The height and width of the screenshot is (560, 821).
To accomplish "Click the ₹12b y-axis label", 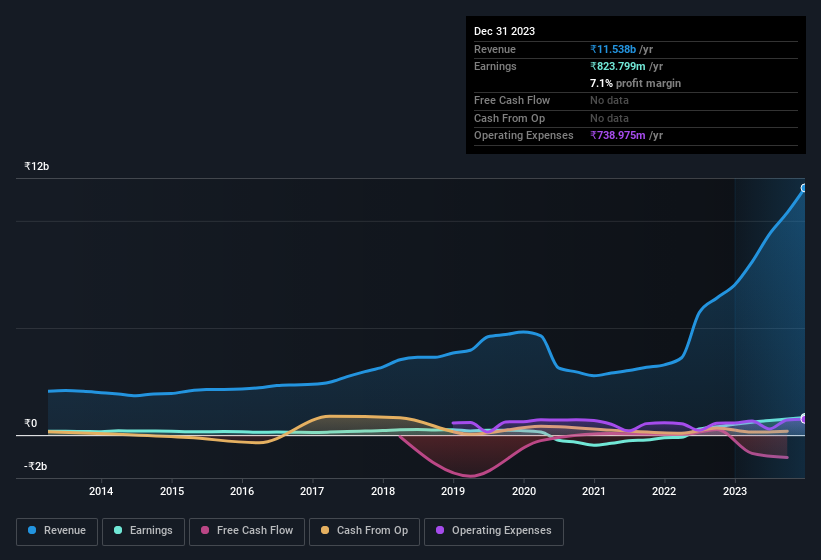I will (x=36, y=166).
